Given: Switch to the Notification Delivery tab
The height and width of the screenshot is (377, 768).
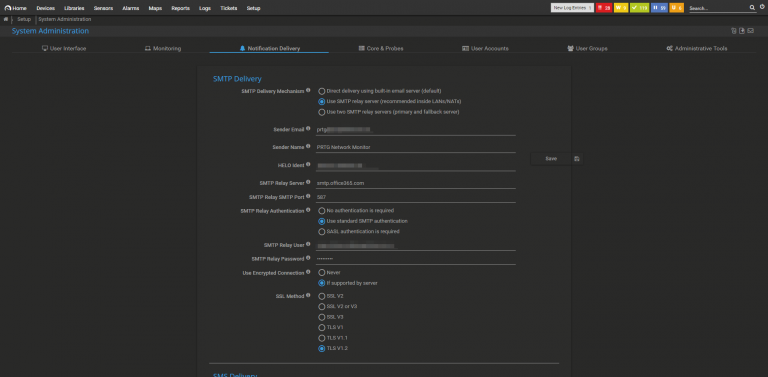Looking at the screenshot, I should coord(269,48).
